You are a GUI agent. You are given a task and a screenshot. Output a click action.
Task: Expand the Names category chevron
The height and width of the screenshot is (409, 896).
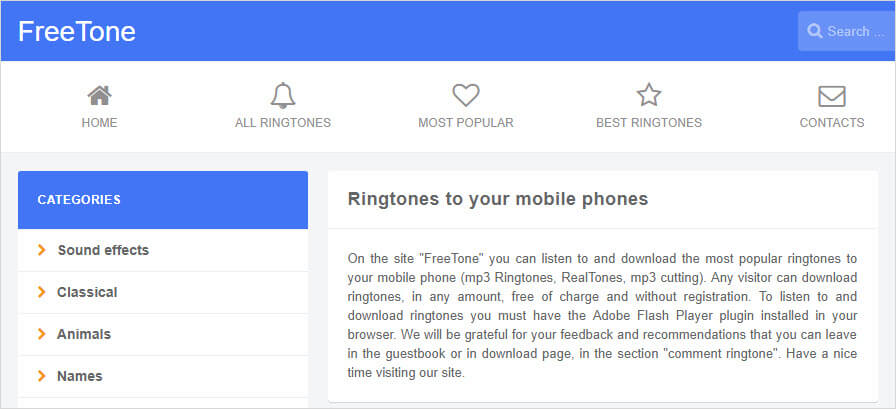pyautogui.click(x=42, y=376)
